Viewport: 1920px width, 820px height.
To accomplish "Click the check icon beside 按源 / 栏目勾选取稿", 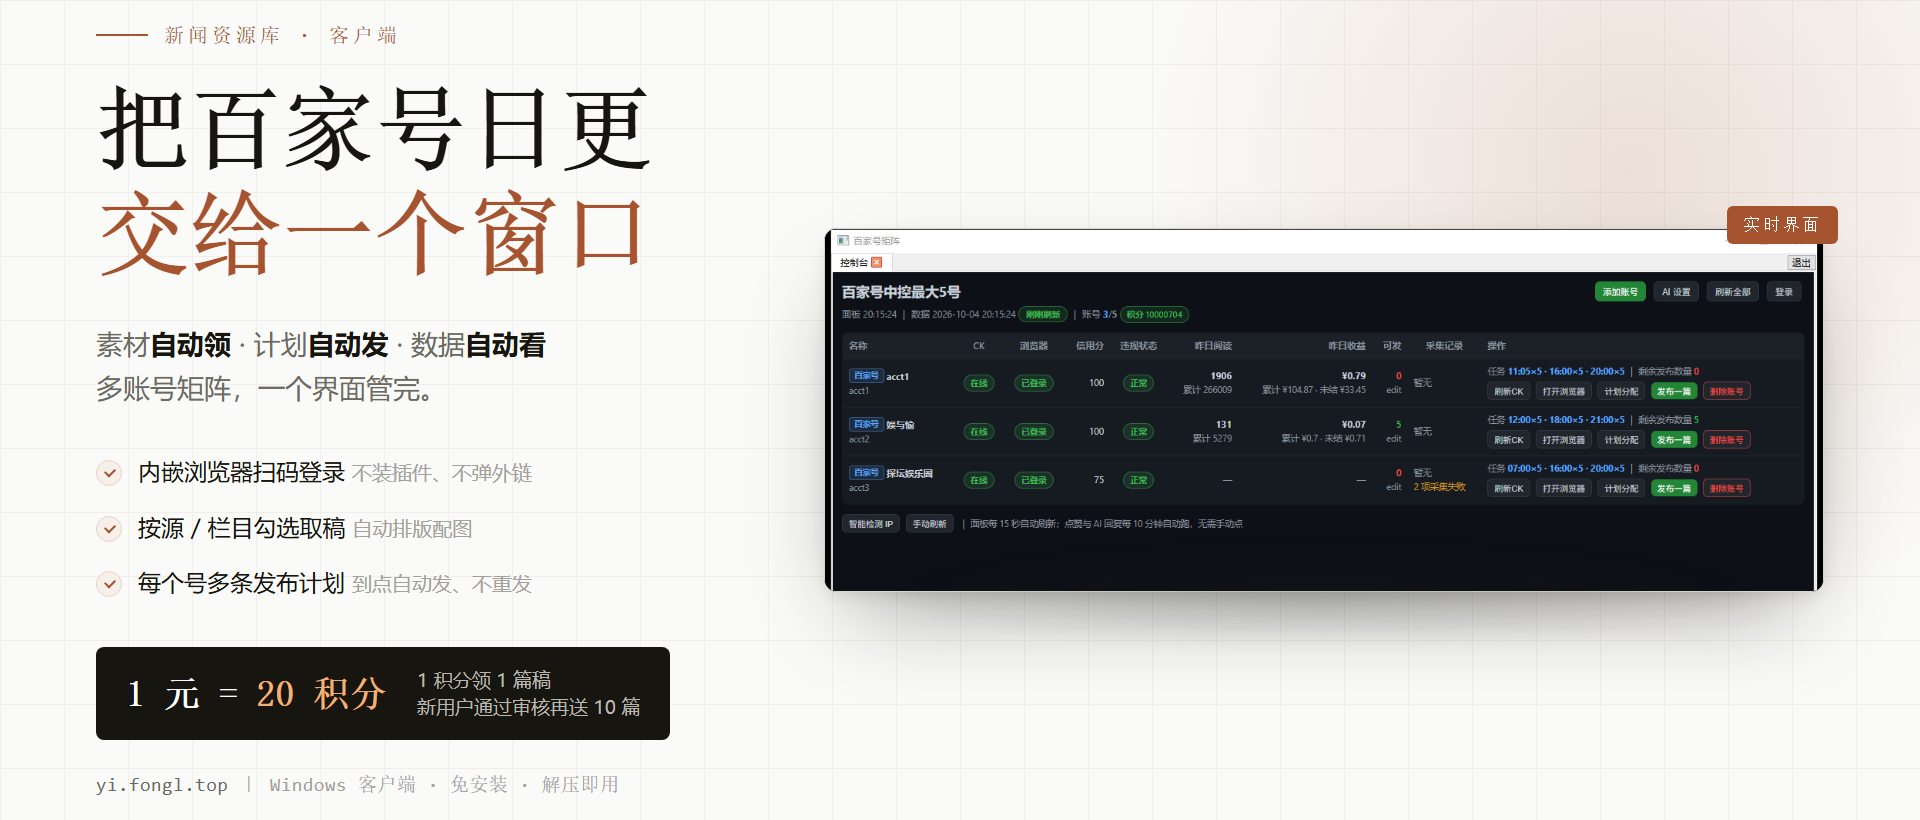I will pyautogui.click(x=109, y=529).
